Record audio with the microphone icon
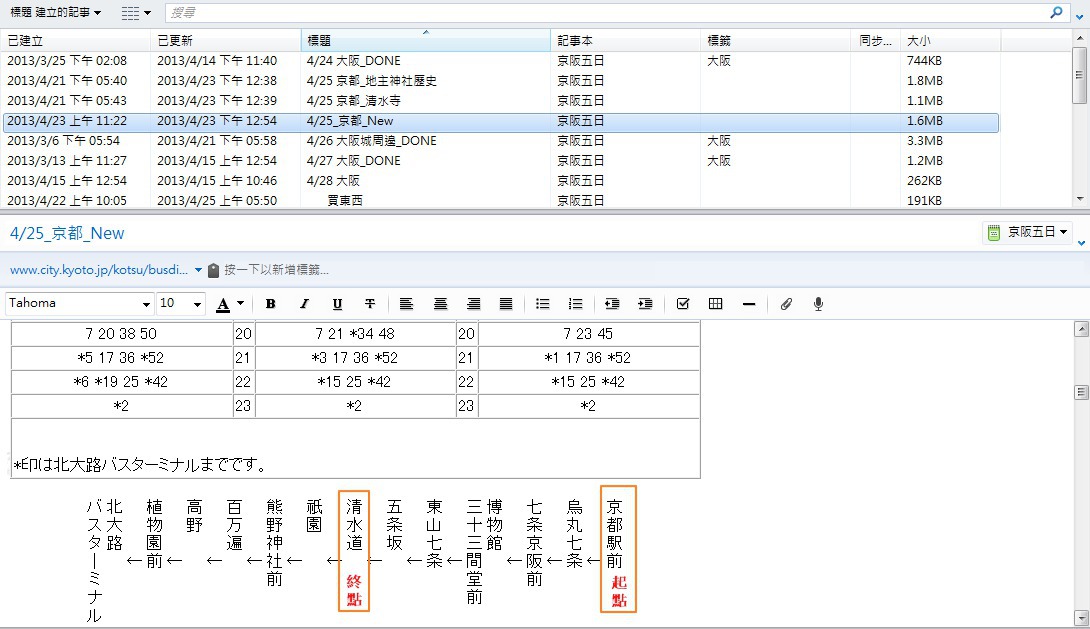1090x629 pixels. click(818, 304)
